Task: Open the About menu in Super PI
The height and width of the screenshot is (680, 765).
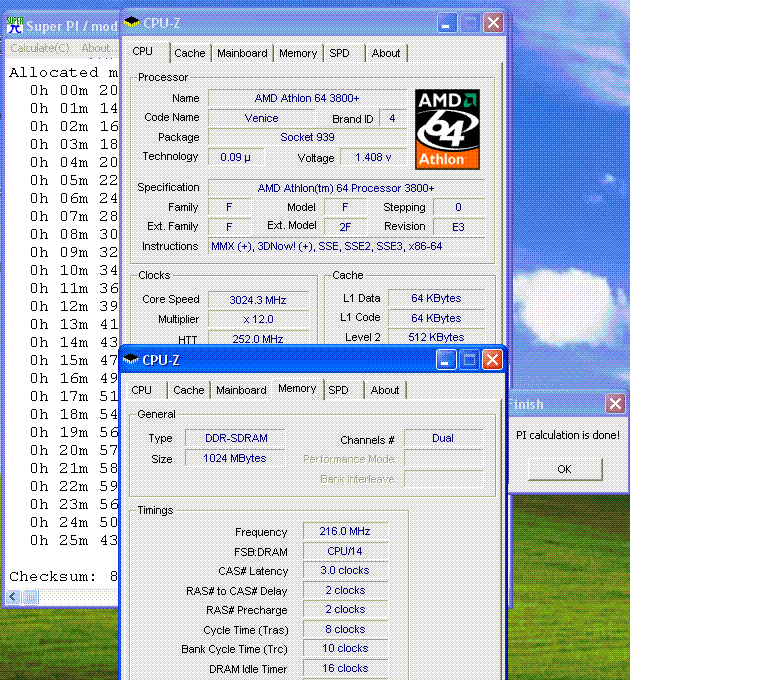Action: pyautogui.click(x=99, y=48)
